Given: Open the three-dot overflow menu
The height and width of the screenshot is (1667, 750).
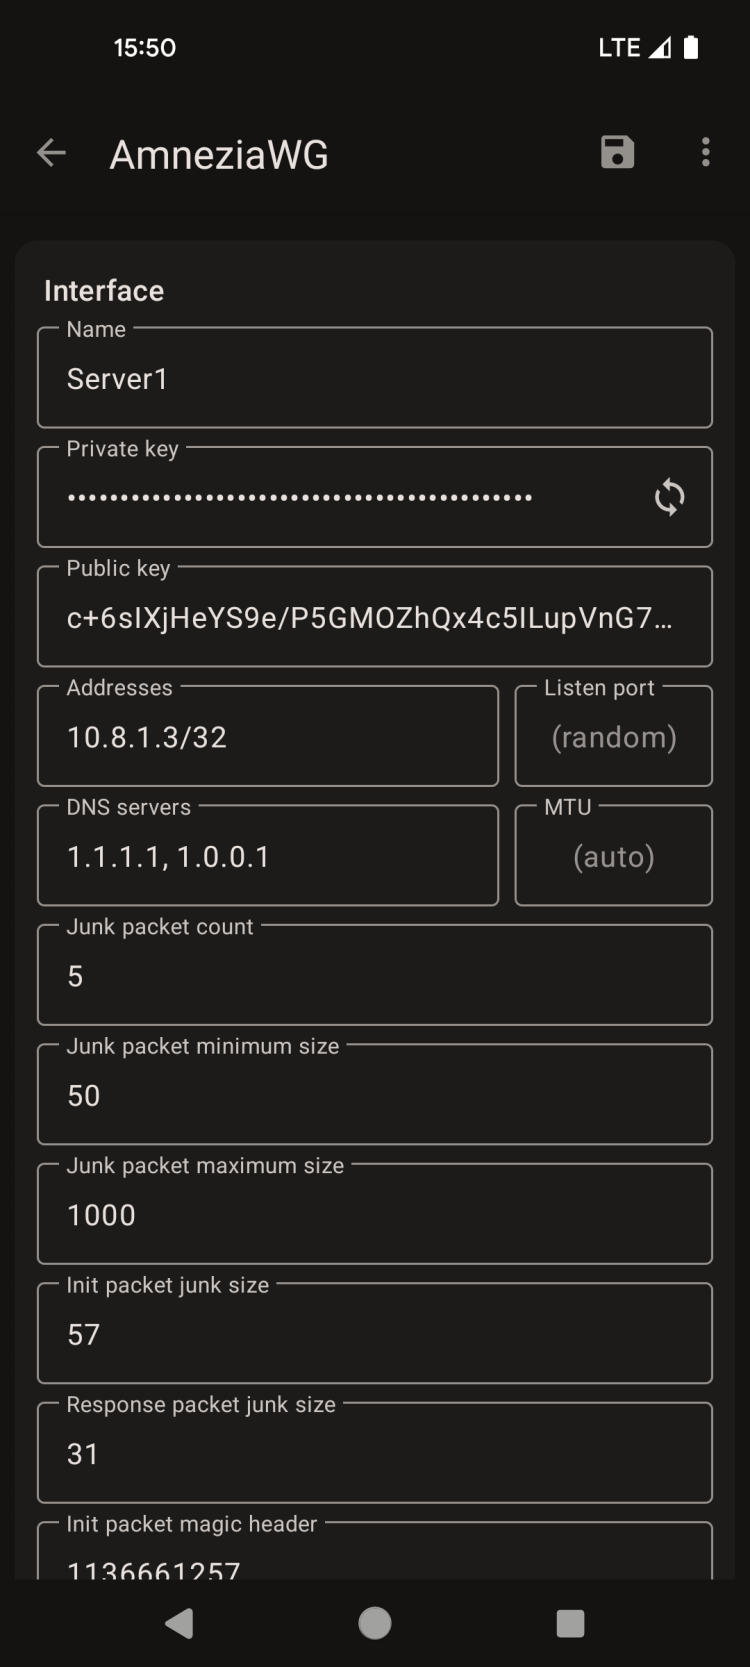Looking at the screenshot, I should [706, 153].
